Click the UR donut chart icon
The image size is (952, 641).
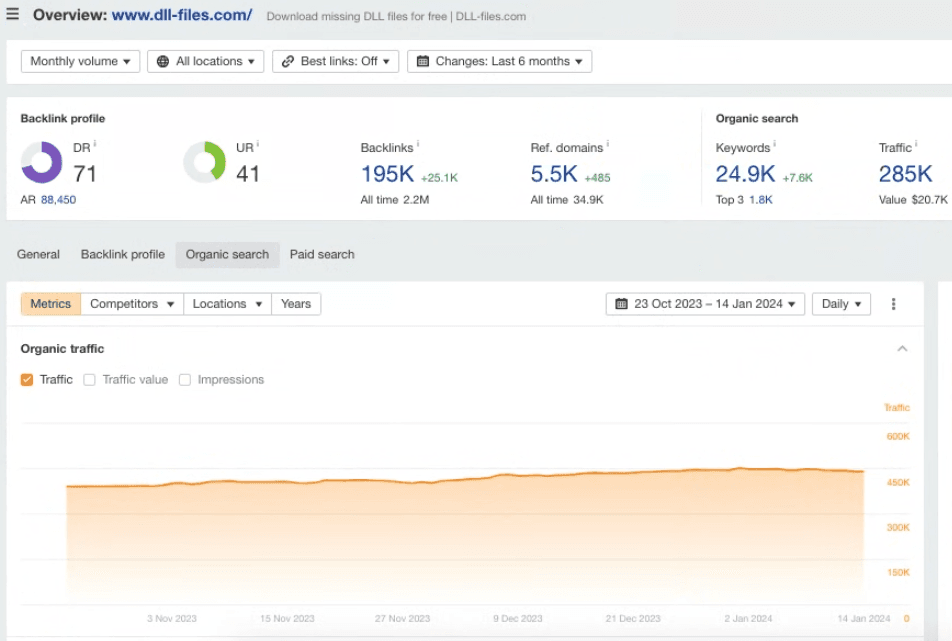(204, 162)
